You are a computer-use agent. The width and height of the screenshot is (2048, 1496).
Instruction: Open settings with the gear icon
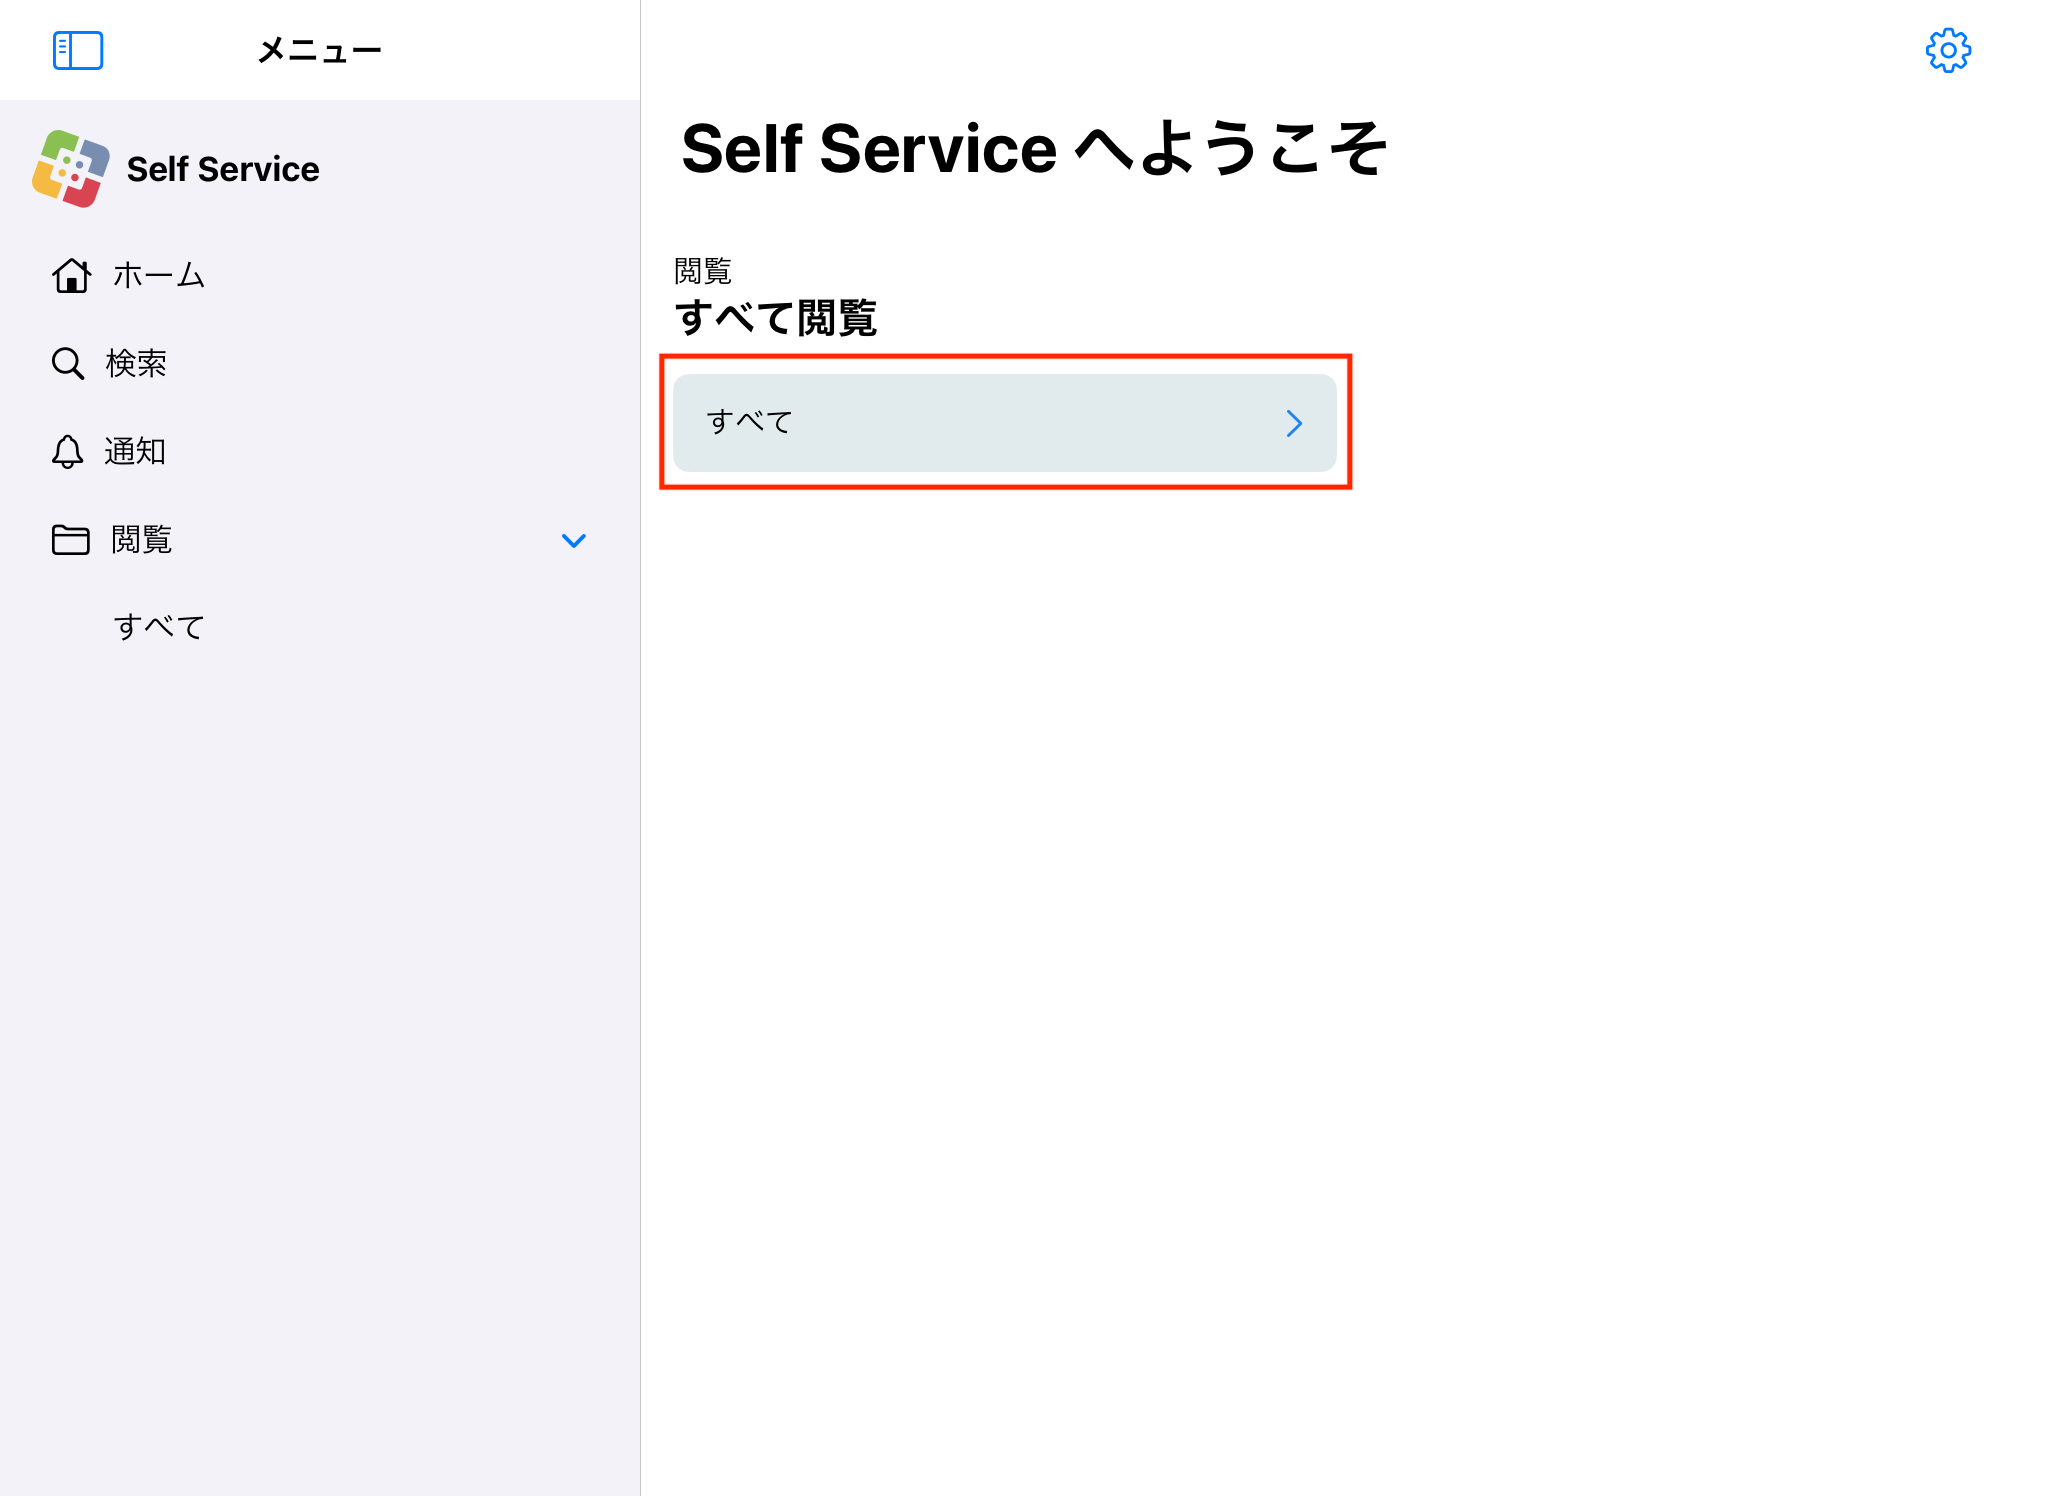[x=1947, y=50]
